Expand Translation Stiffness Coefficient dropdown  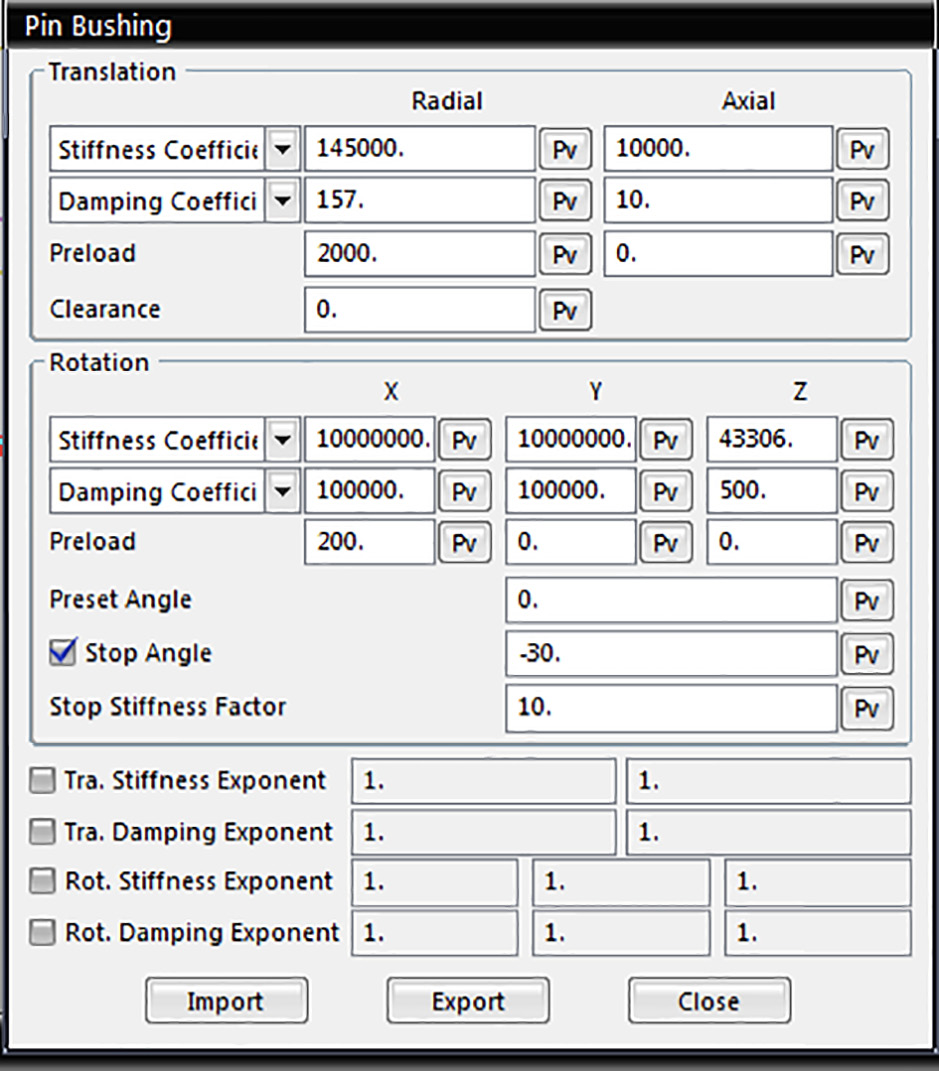[284, 150]
